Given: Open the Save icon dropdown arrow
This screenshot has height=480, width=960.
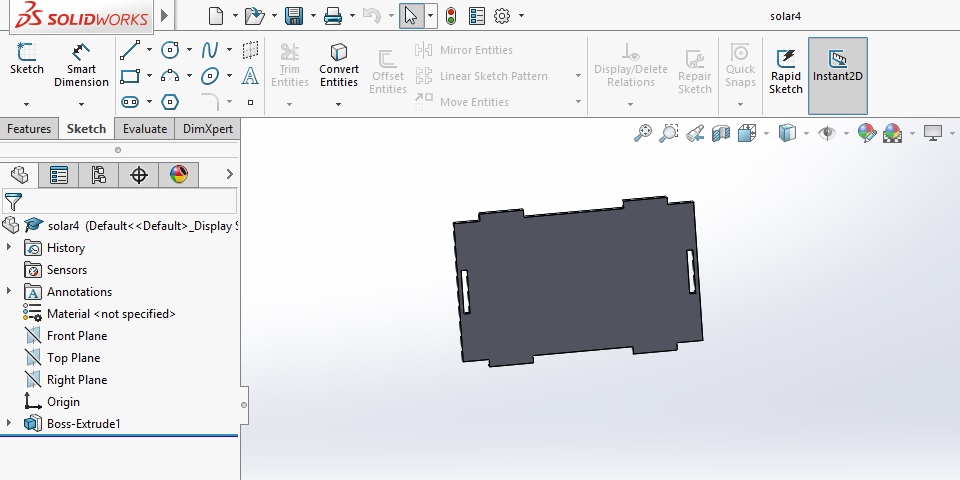Looking at the screenshot, I should pos(313,16).
